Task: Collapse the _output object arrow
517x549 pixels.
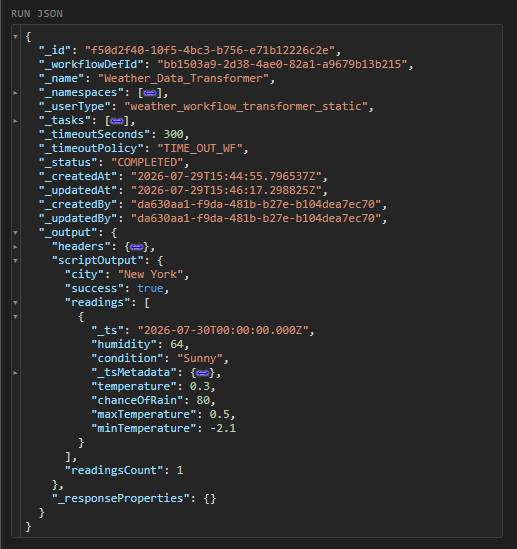Action: click(15, 232)
